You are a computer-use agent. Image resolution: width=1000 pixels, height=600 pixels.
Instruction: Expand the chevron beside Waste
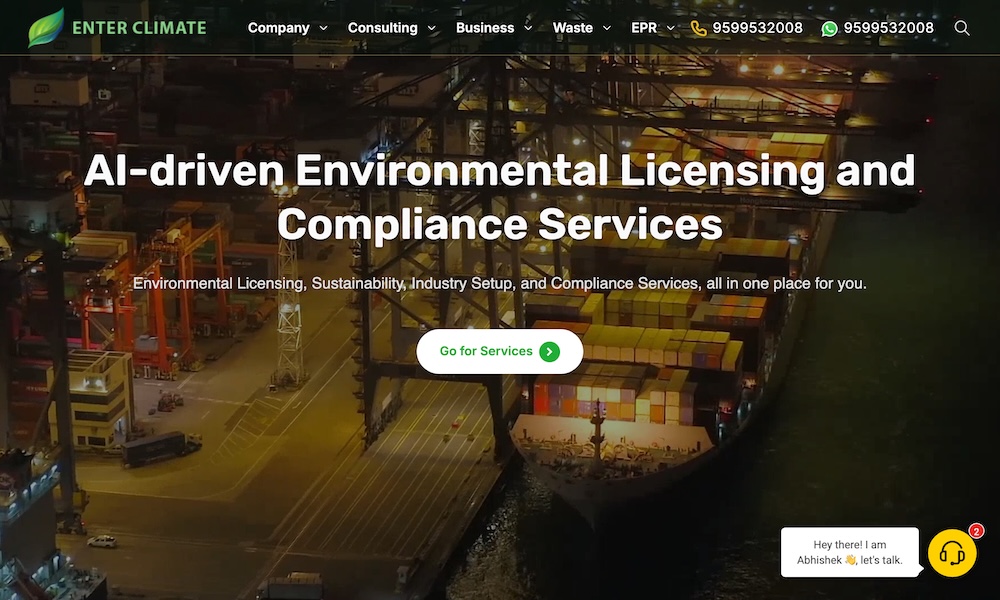click(607, 29)
